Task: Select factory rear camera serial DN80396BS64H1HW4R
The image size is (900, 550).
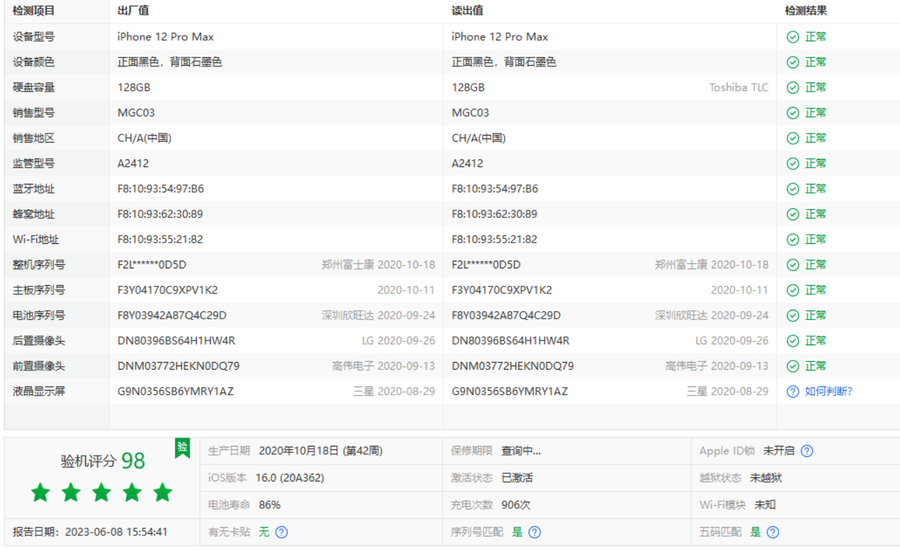Action: point(176,340)
